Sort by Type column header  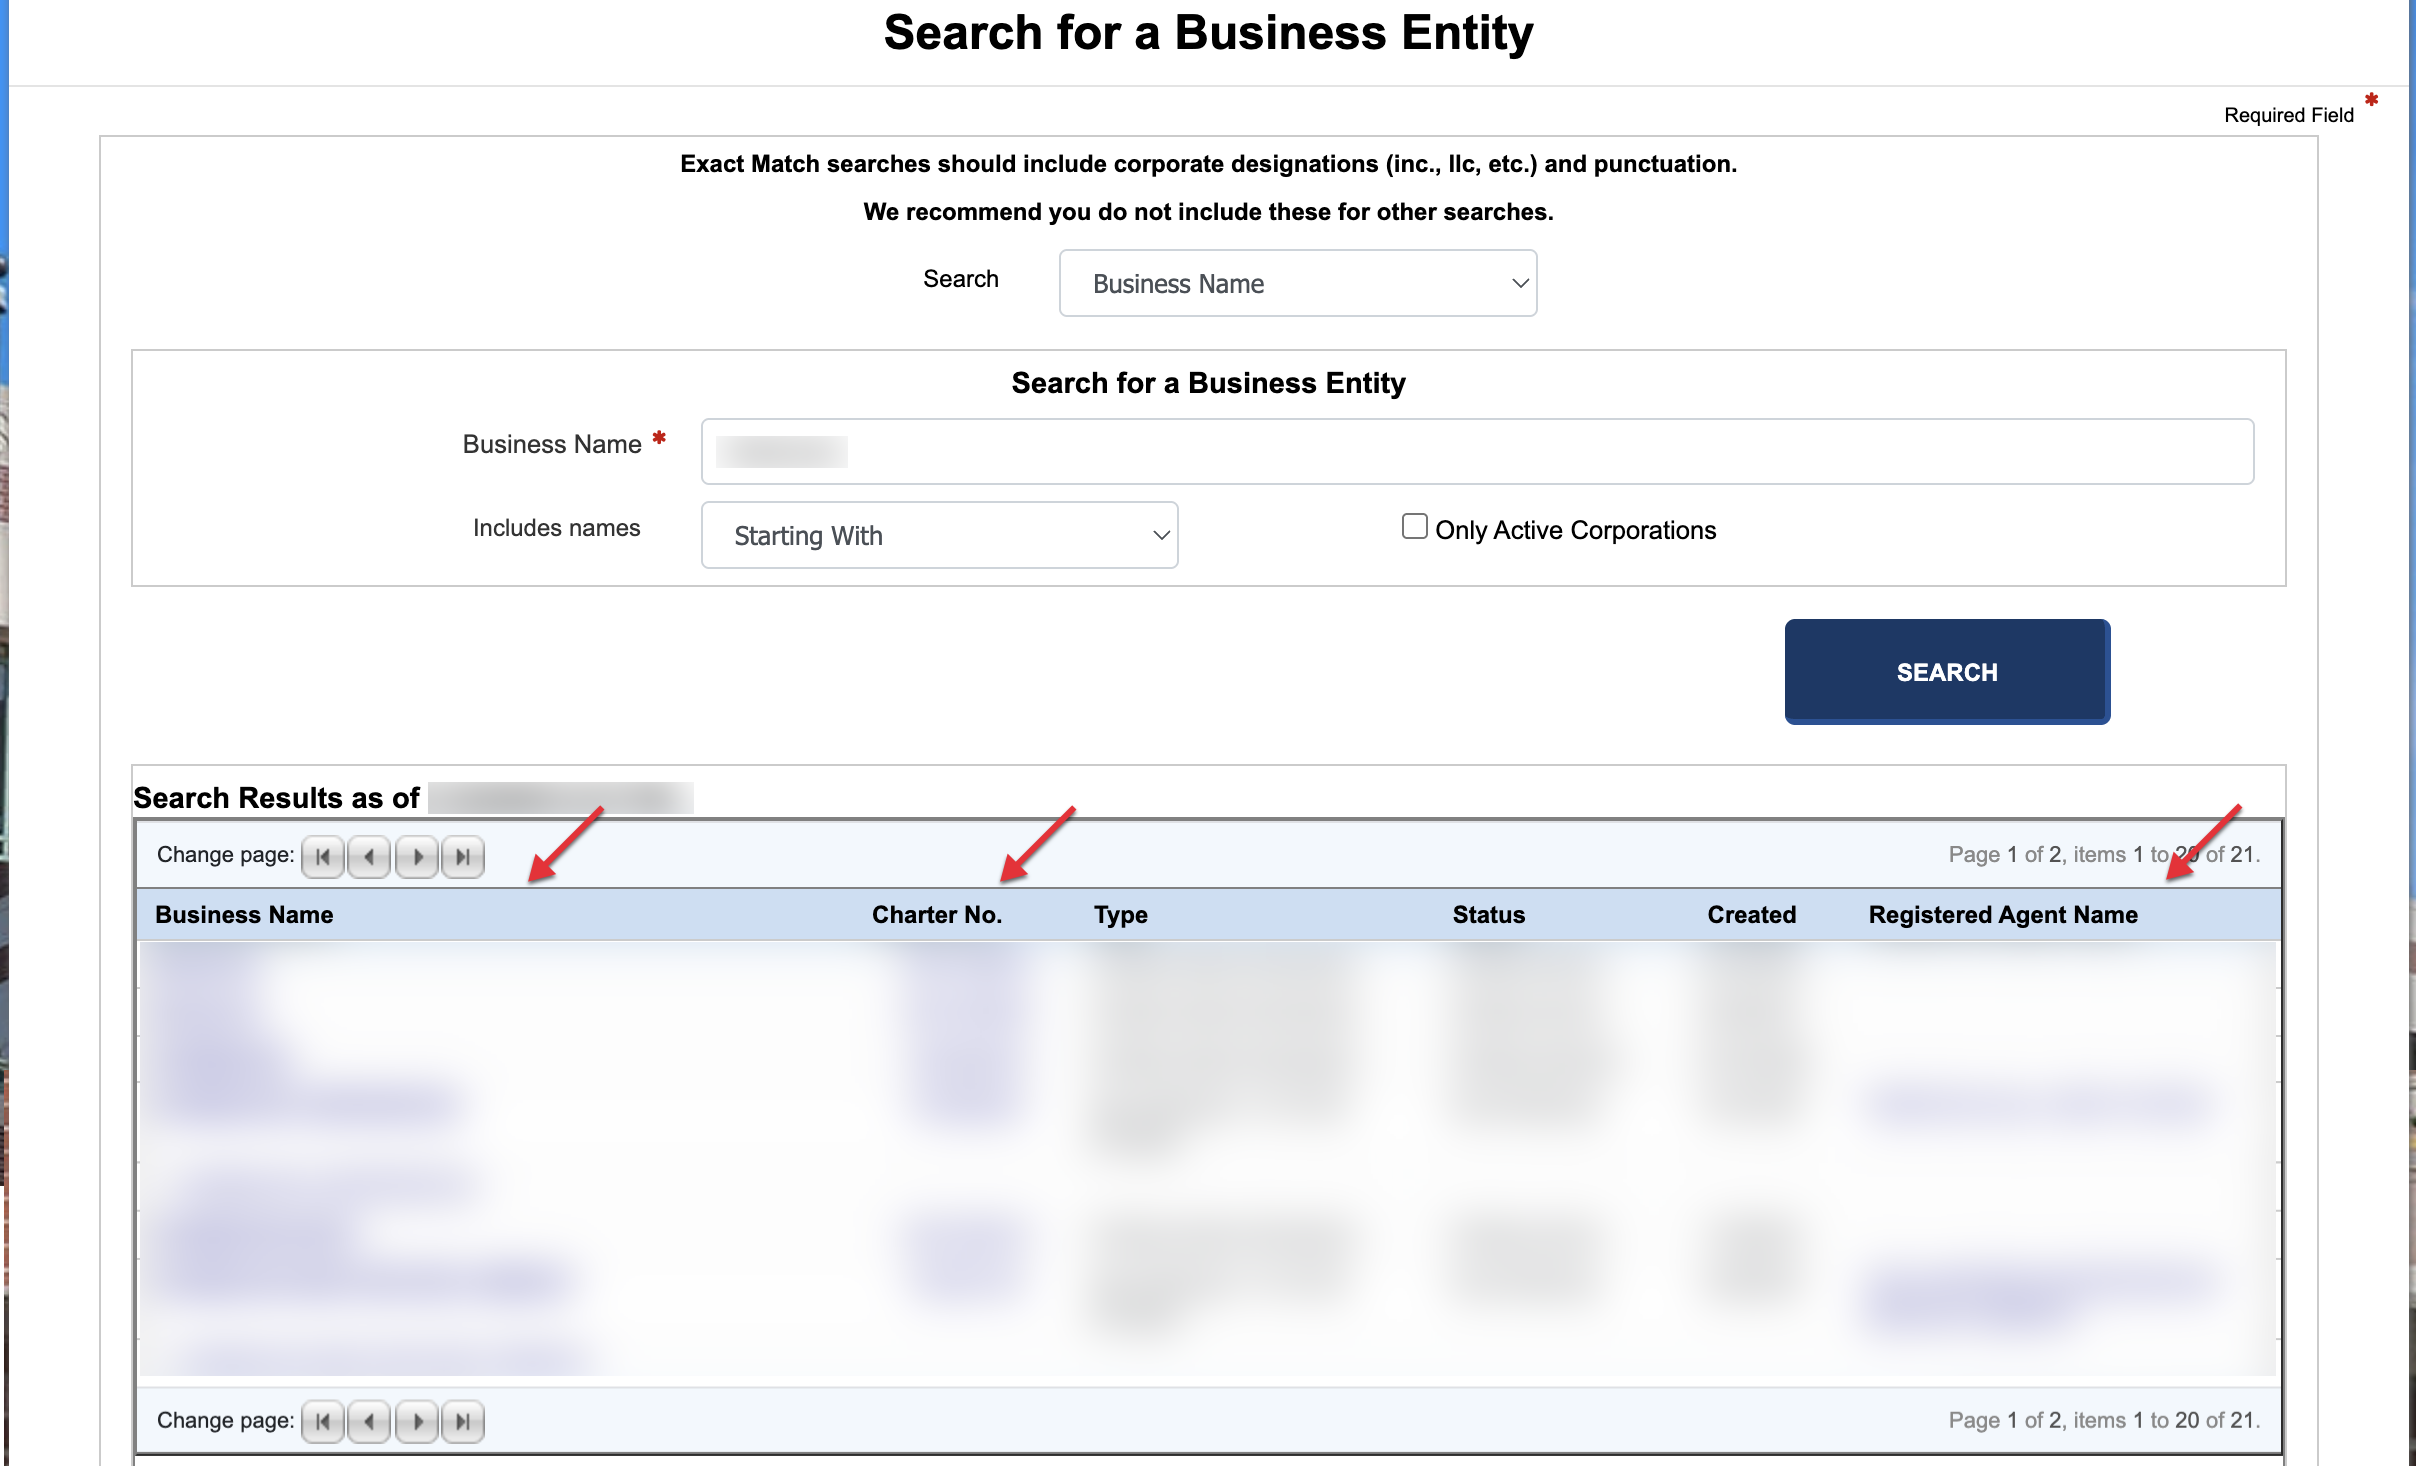[x=1120, y=915]
